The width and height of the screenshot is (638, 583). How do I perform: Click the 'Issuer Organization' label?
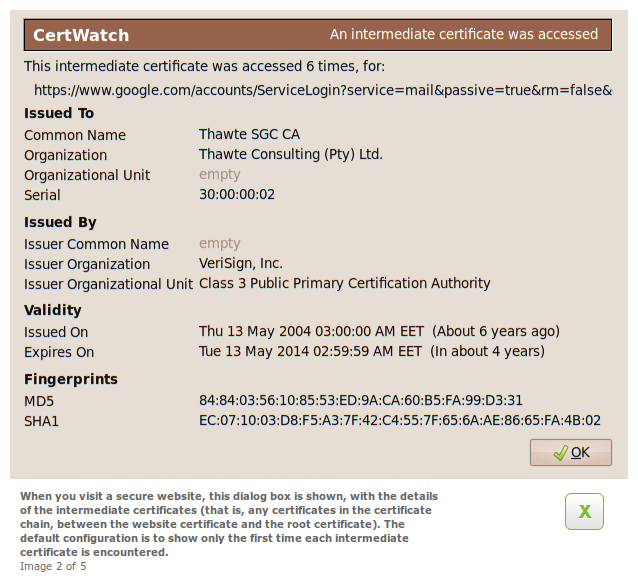[87, 264]
